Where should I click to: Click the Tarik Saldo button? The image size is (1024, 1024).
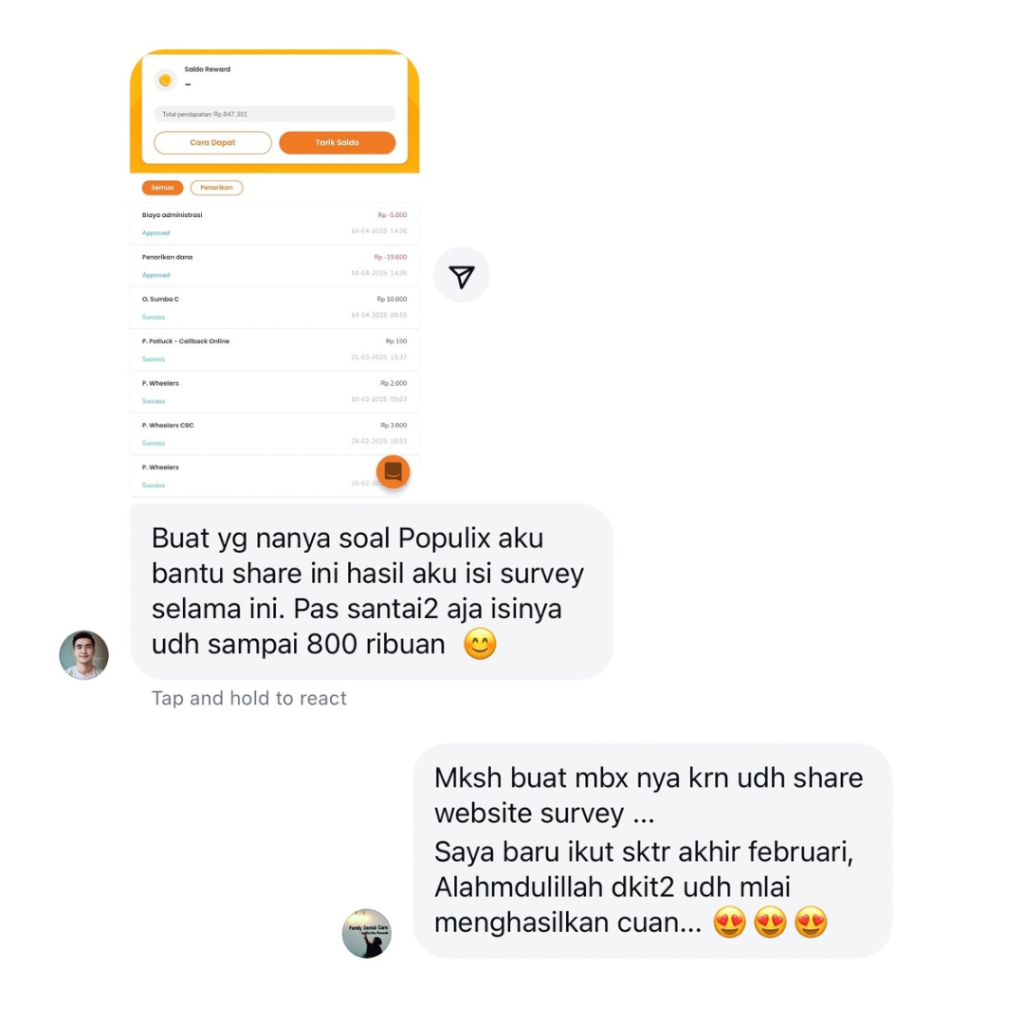point(337,142)
